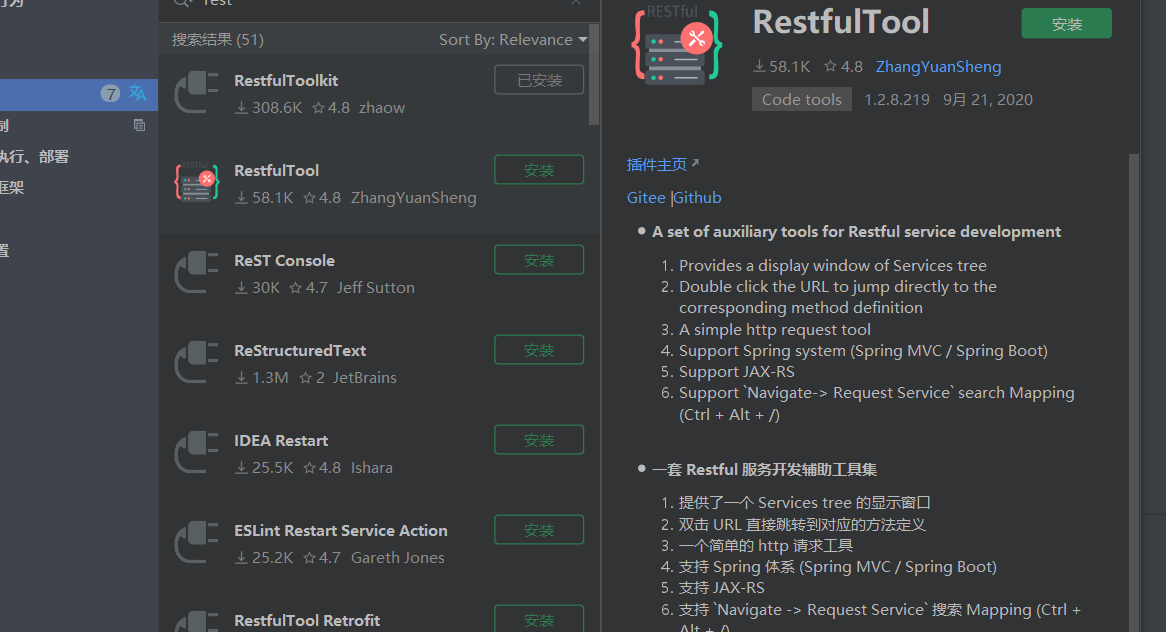1166x632 pixels.
Task: Click author zhaow under RestfulToolkit
Action: point(381,108)
